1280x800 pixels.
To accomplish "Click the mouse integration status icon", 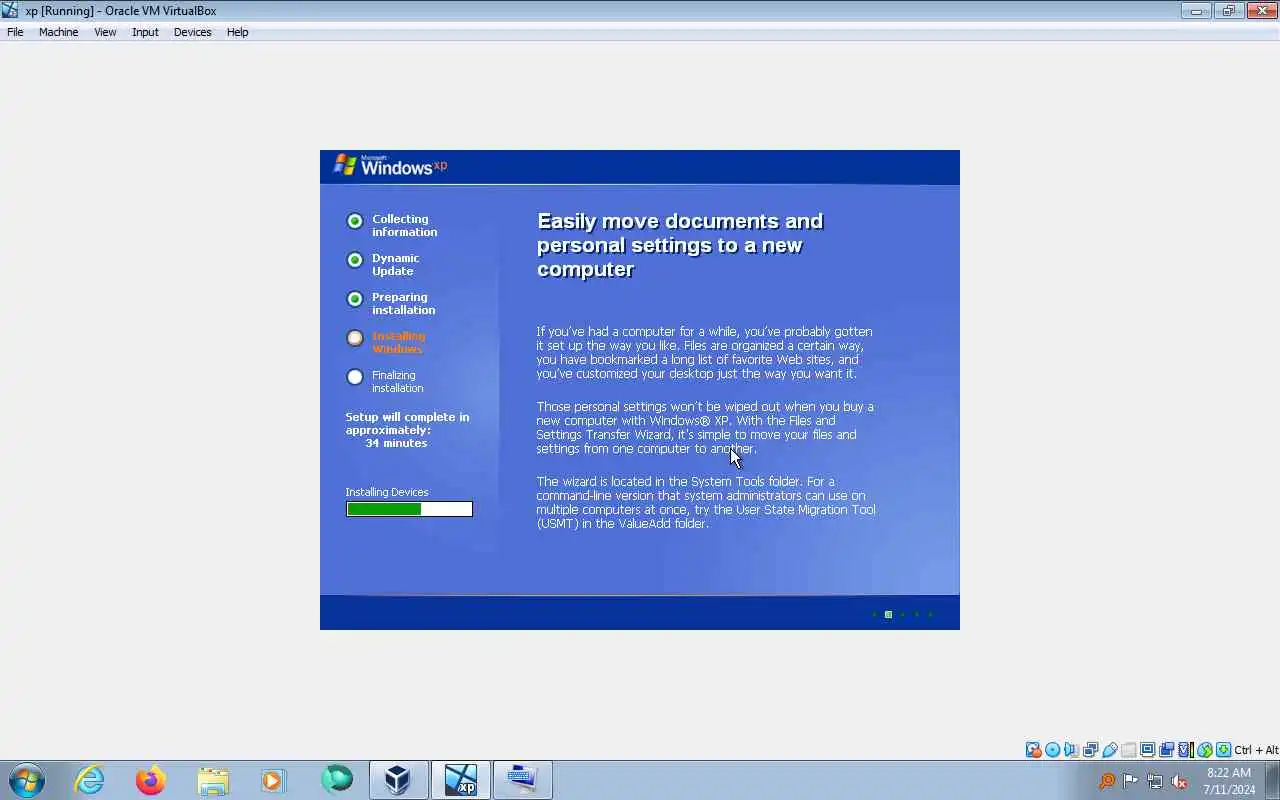I will pyautogui.click(x=1204, y=750).
